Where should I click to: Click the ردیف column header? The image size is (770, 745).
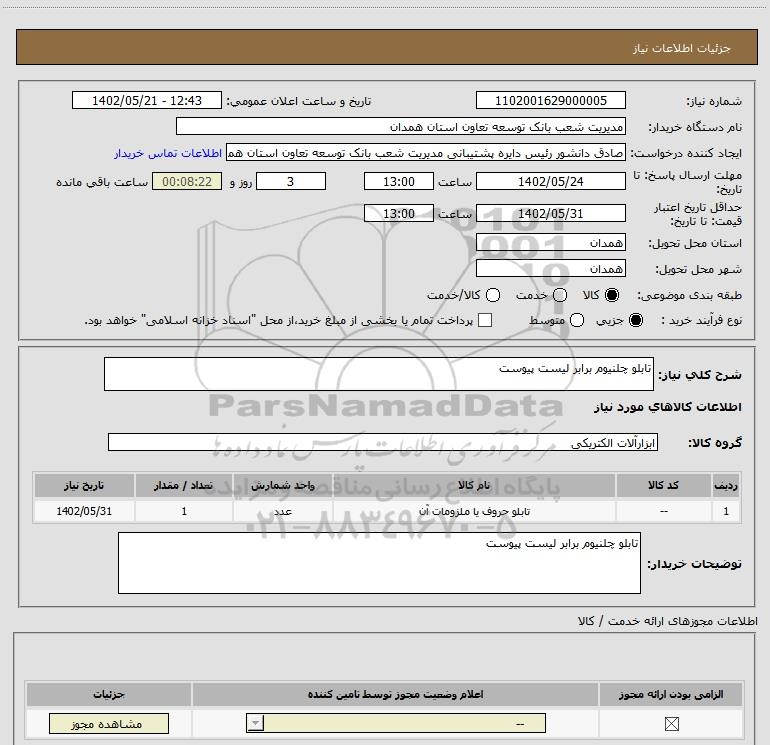pos(726,485)
